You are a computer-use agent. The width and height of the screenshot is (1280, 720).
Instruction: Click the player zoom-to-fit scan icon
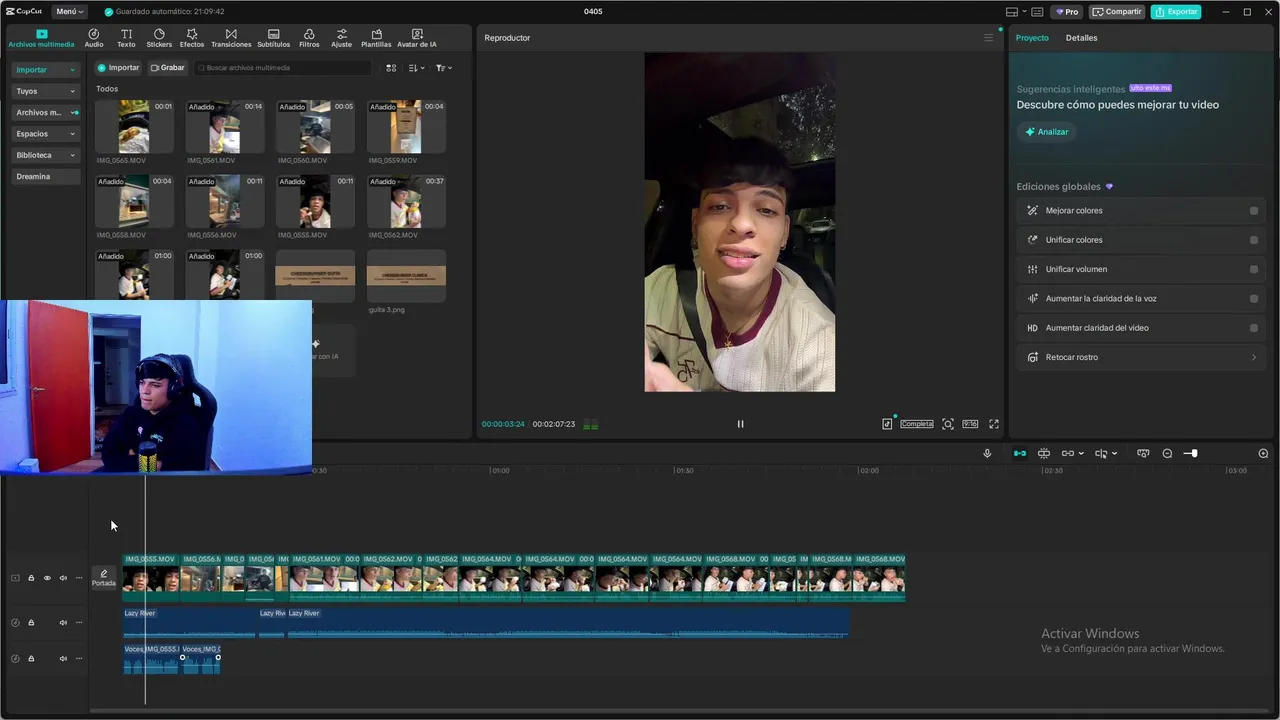pos(948,424)
